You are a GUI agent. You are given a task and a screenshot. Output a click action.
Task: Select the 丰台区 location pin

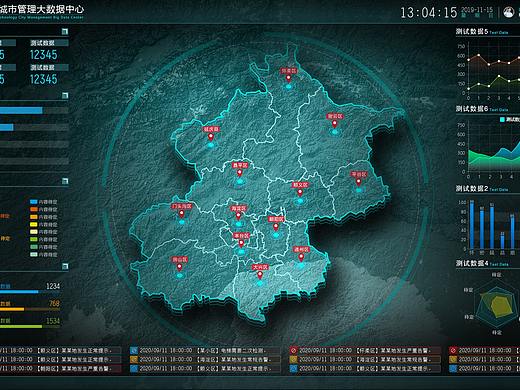[241, 243]
